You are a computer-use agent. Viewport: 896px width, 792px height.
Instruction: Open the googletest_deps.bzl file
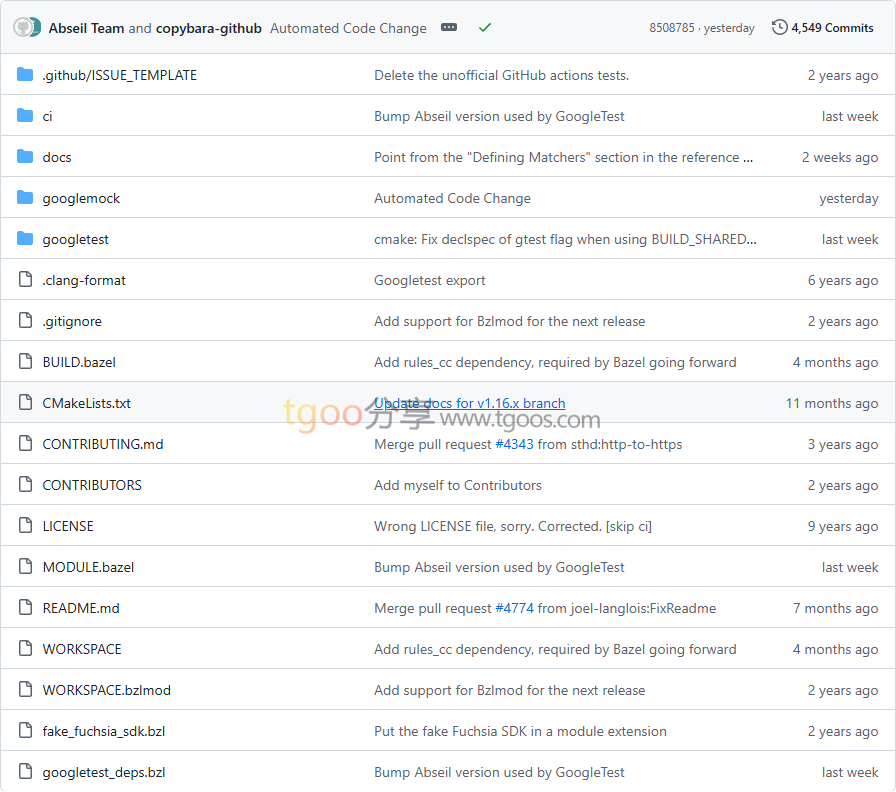click(x=103, y=773)
